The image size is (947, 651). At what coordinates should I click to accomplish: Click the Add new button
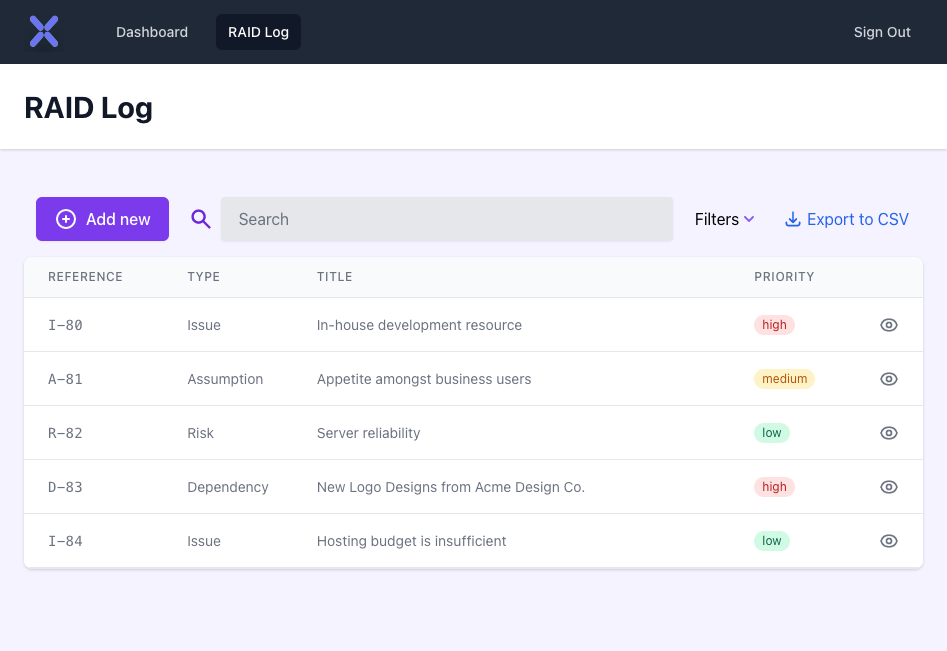tap(102, 219)
